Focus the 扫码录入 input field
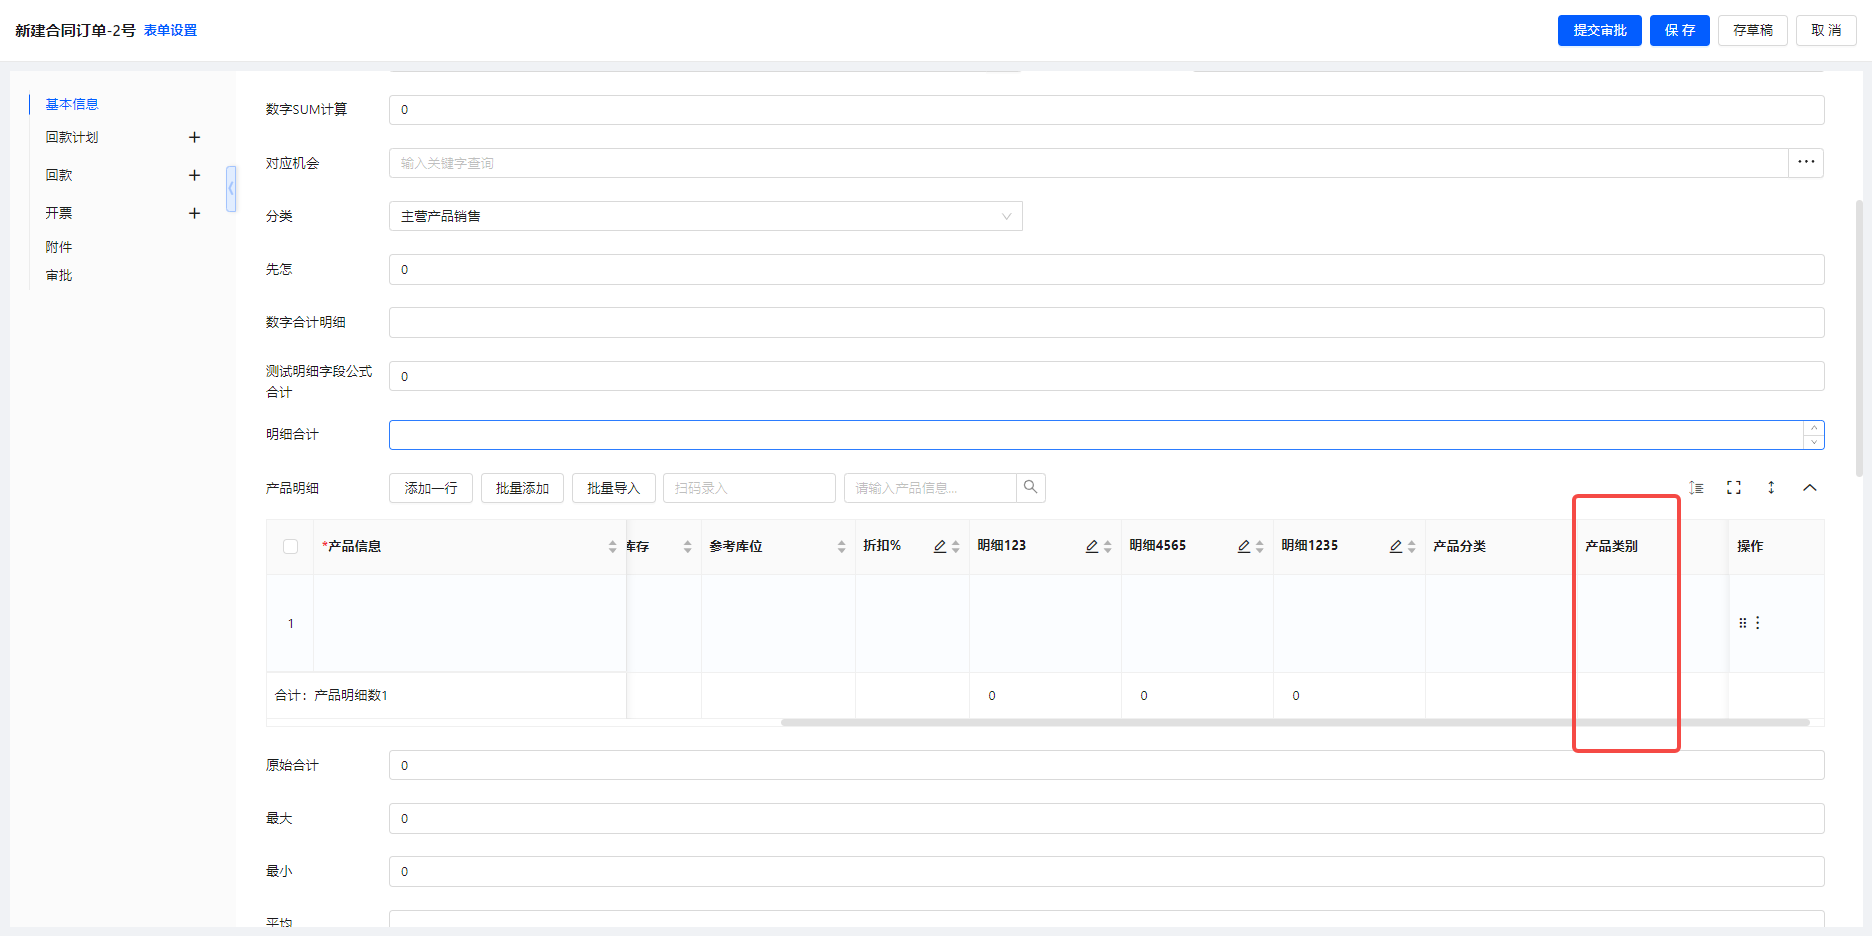The height and width of the screenshot is (936, 1872). (x=749, y=488)
